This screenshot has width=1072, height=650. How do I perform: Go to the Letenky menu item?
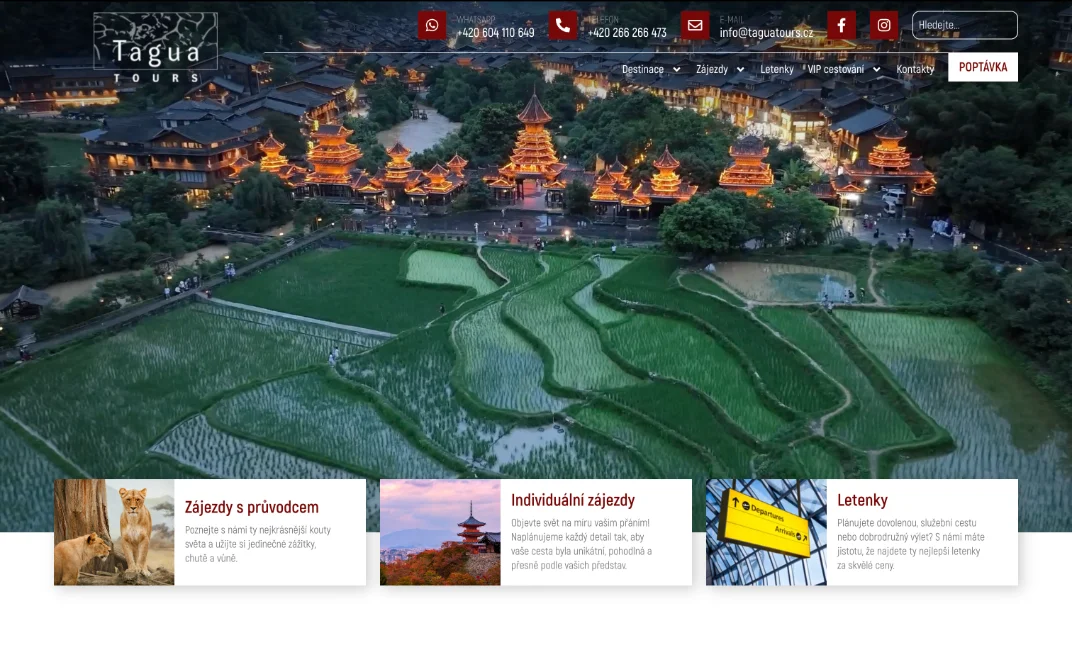[x=777, y=69]
